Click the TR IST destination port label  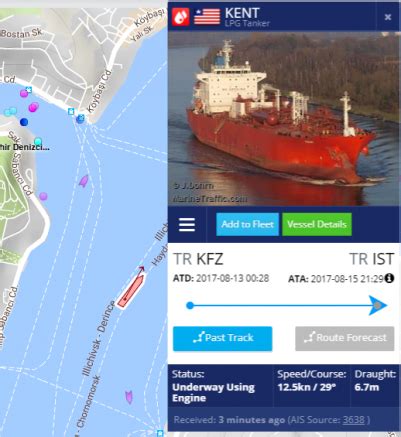pos(371,259)
